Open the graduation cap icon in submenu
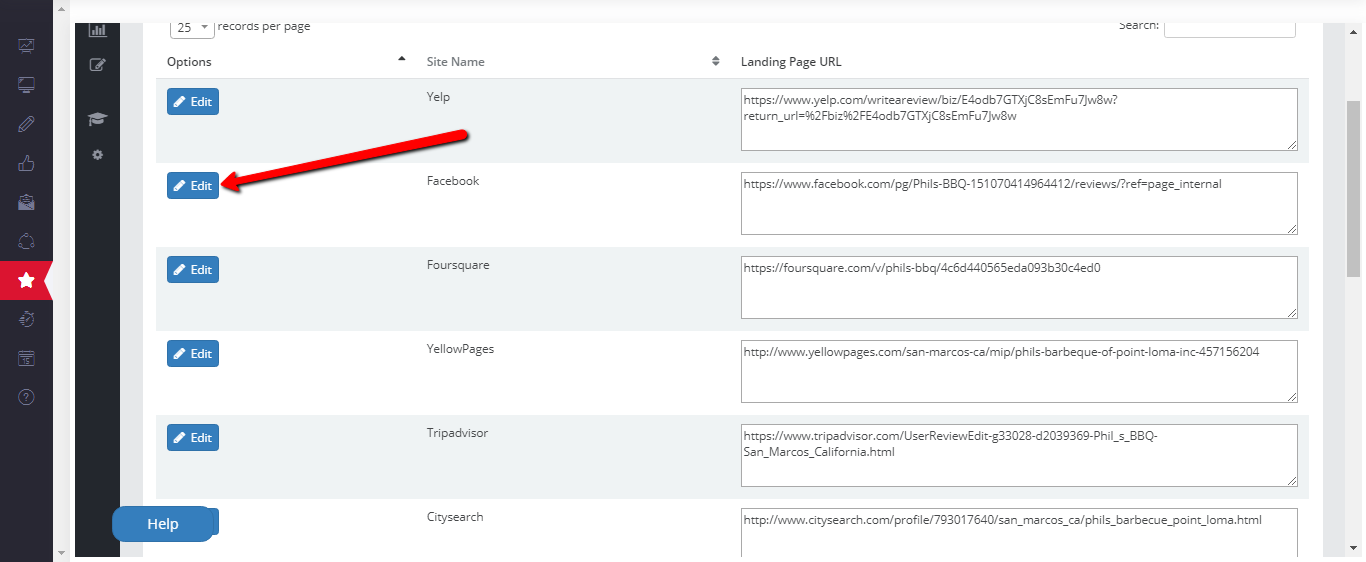 tap(97, 119)
